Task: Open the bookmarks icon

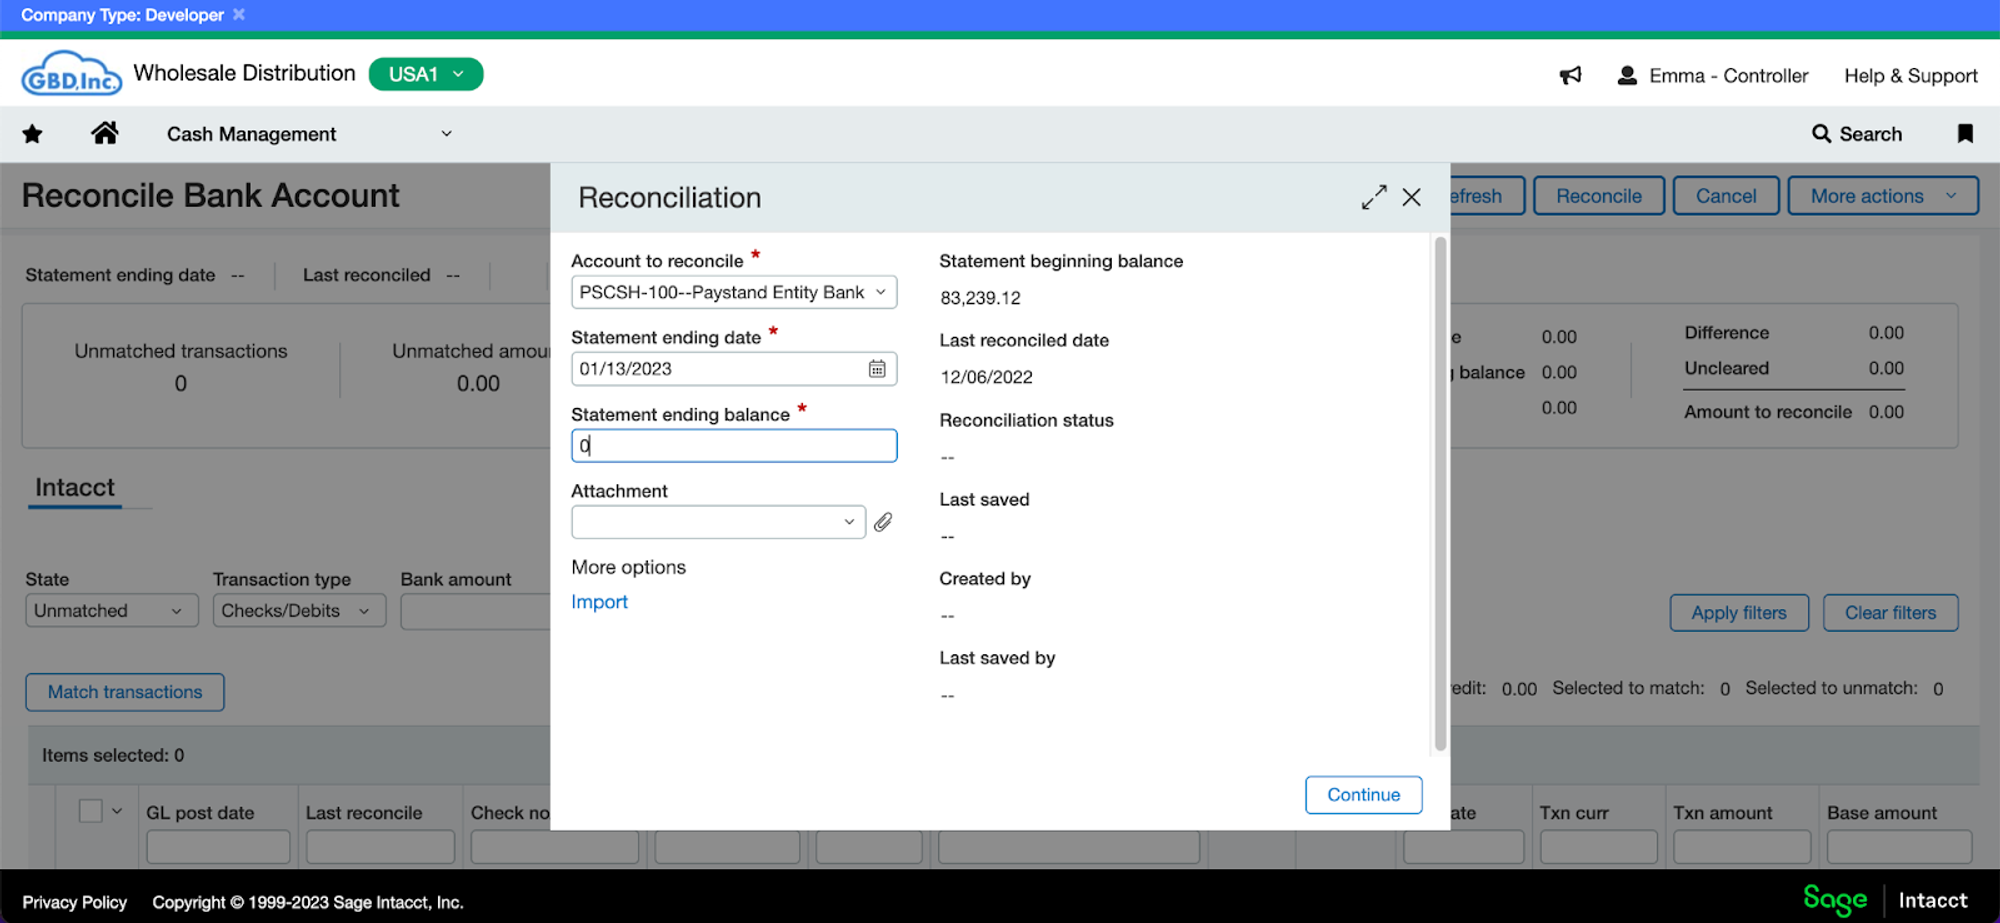Action: coord(1963,133)
